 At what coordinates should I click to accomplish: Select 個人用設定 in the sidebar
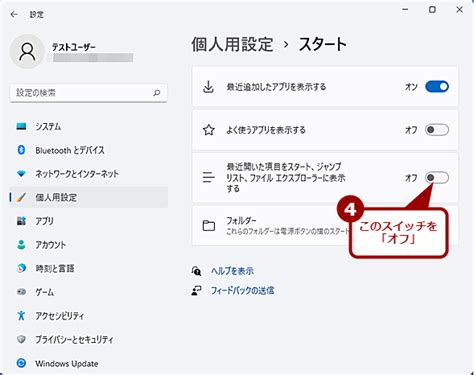pyautogui.click(x=89, y=197)
